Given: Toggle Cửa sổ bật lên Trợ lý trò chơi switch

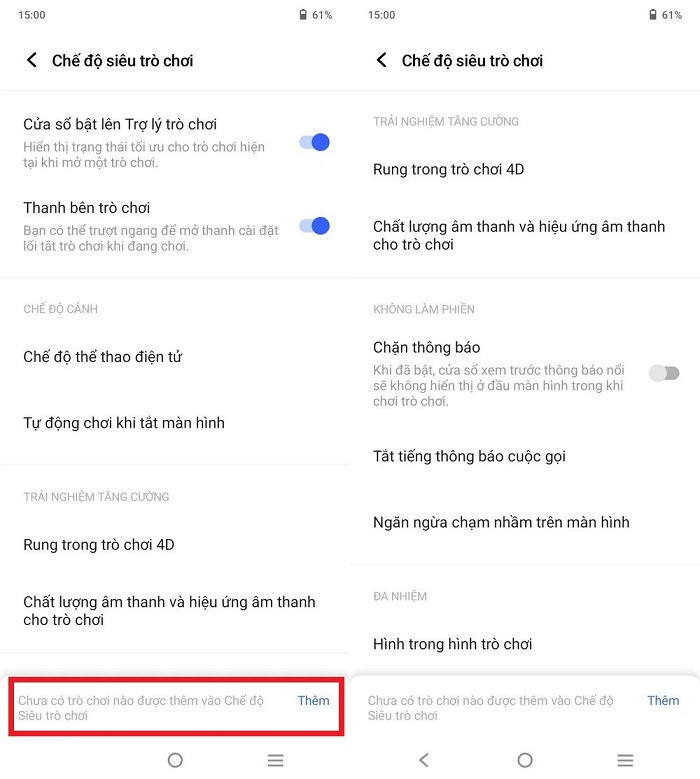Looking at the screenshot, I should pos(314,143).
